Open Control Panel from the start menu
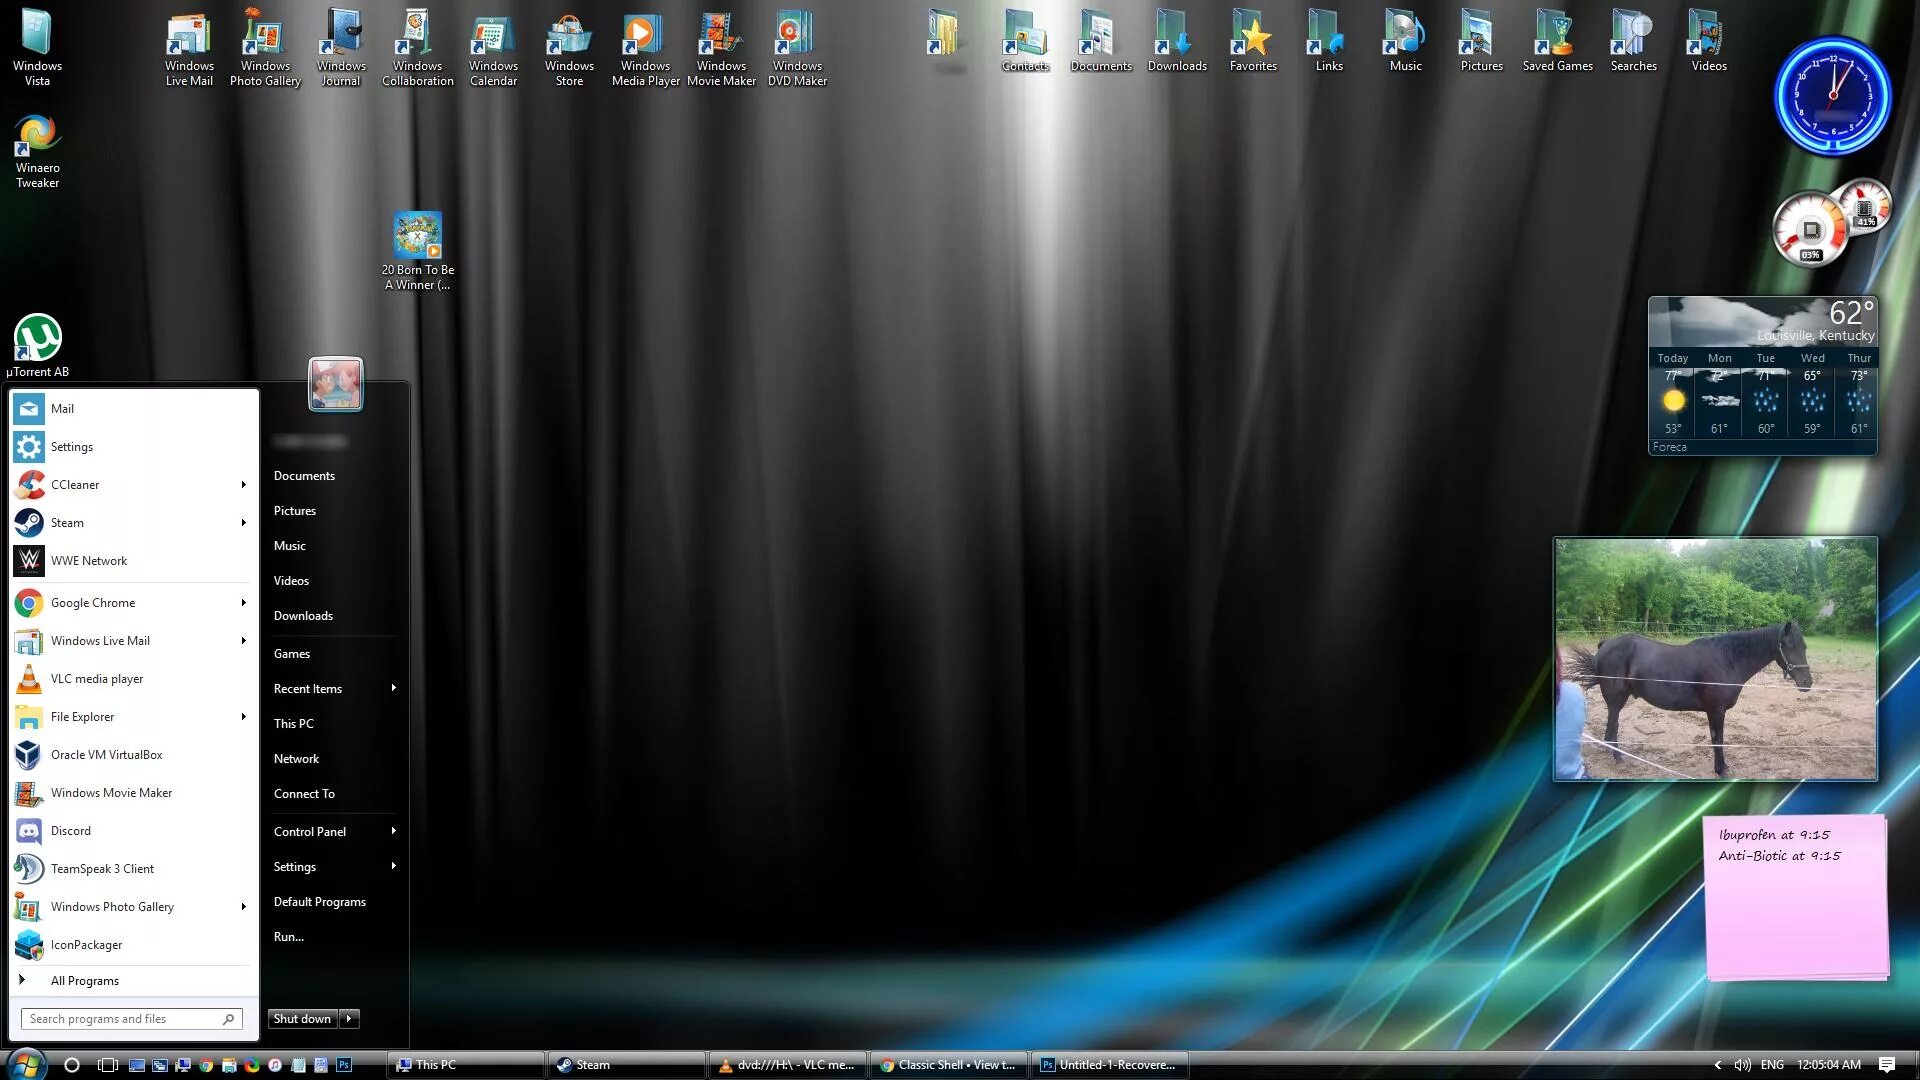This screenshot has height=1080, width=1920. click(309, 831)
